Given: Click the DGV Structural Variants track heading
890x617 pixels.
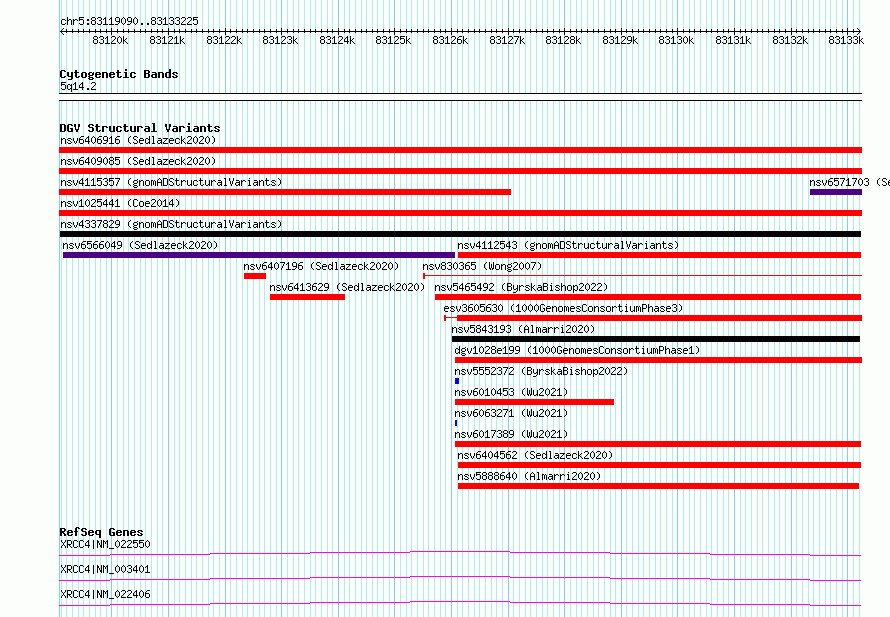Looking at the screenshot, I should pyautogui.click(x=140, y=128).
